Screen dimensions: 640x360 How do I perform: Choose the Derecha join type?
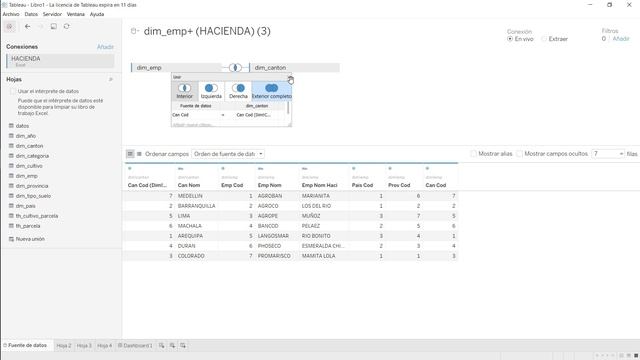click(238, 91)
